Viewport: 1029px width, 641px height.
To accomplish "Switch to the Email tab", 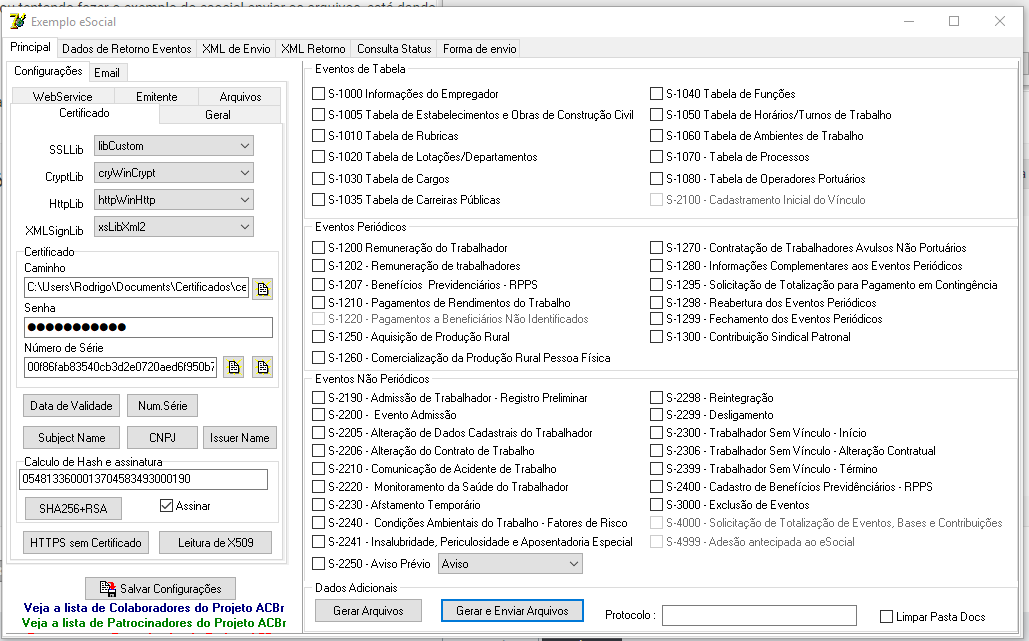I will point(107,73).
